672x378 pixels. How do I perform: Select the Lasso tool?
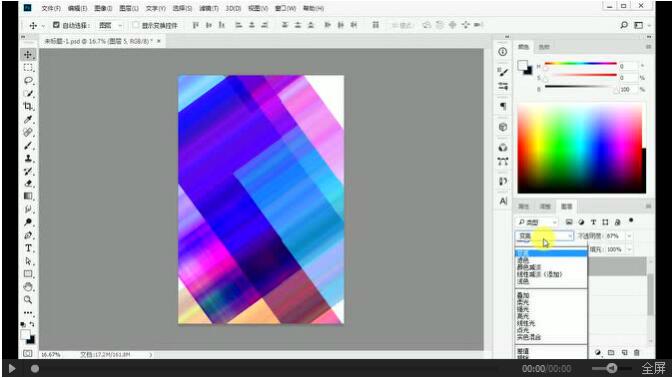[x=28, y=81]
